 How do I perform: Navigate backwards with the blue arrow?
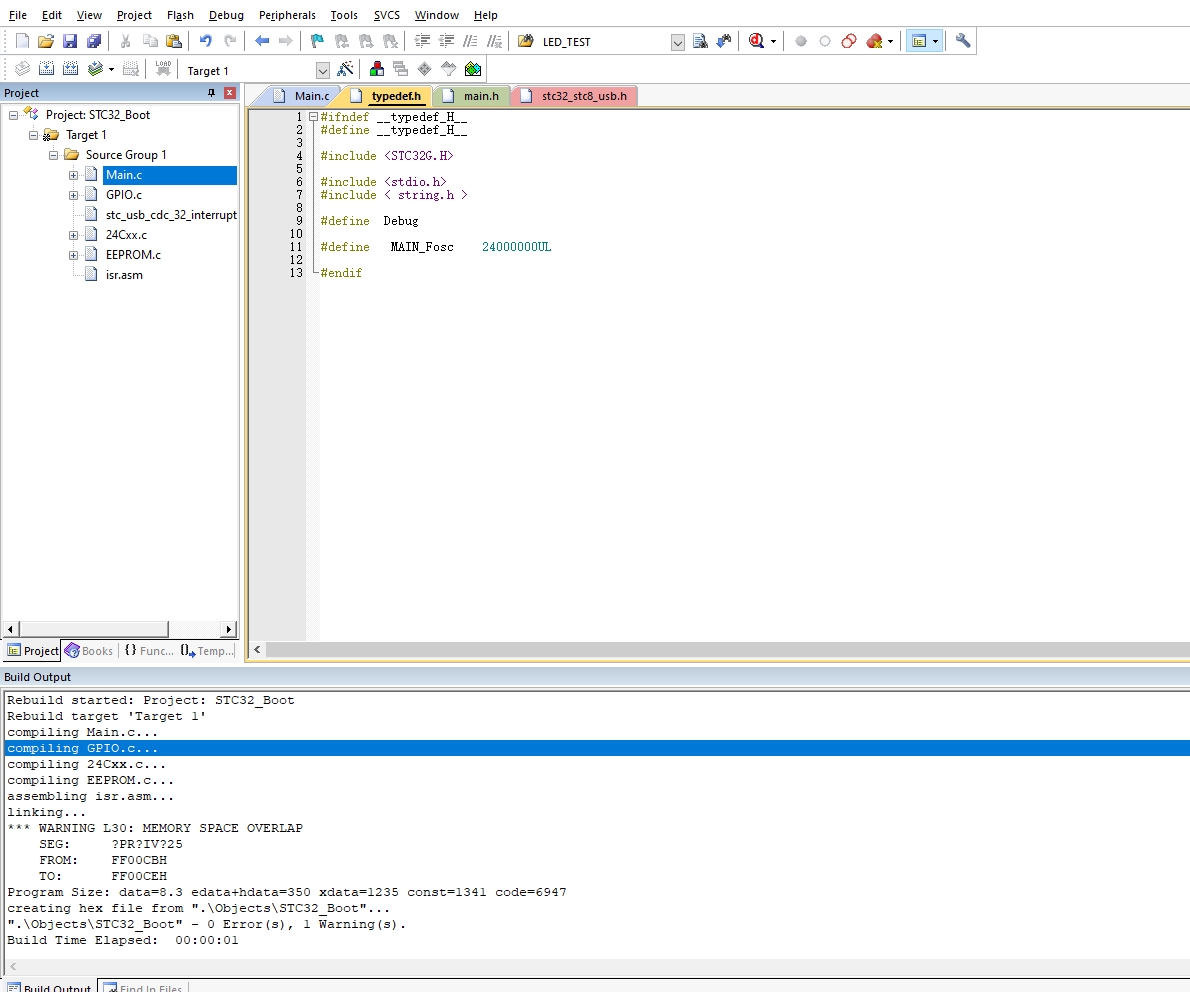262,41
